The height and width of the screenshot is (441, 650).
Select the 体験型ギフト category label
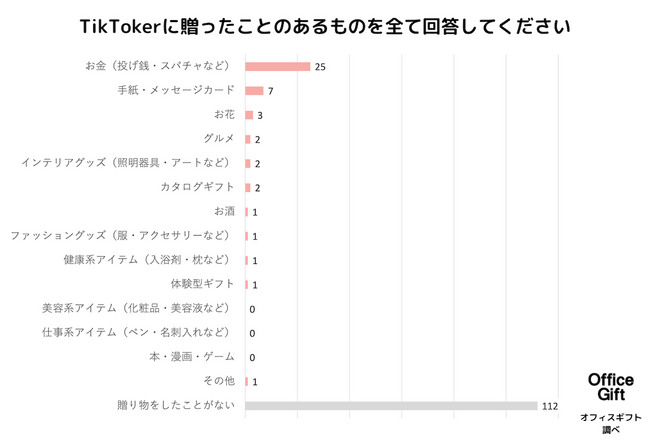tap(203, 284)
